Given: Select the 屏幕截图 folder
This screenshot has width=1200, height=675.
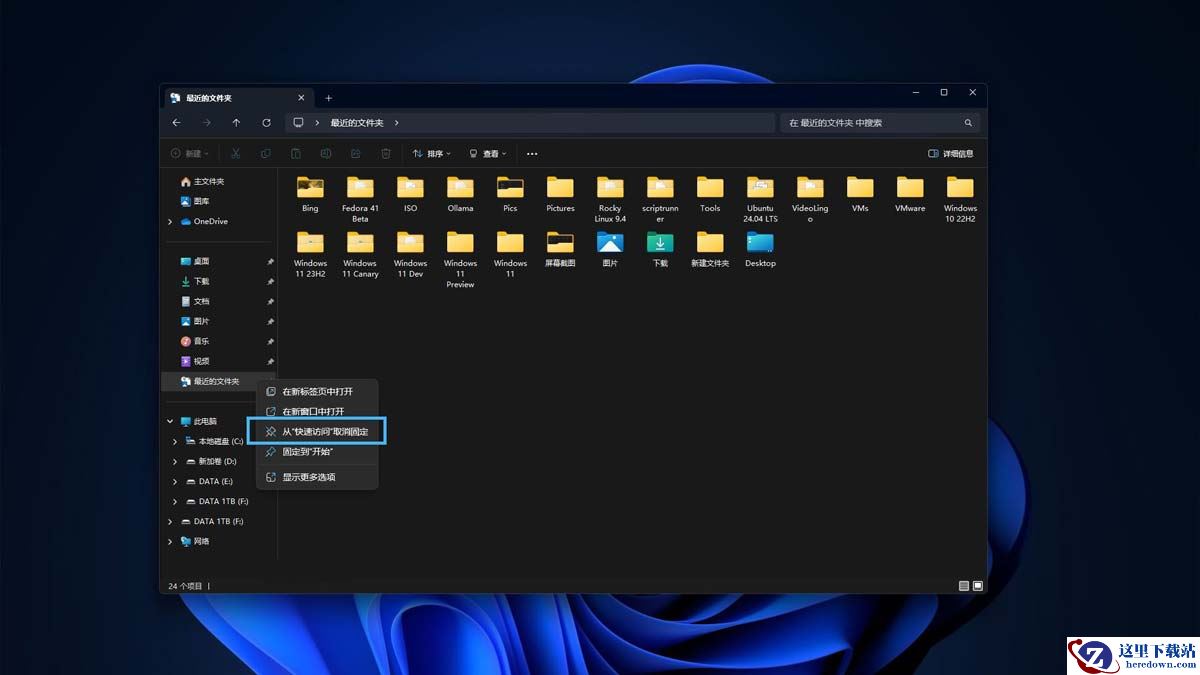Looking at the screenshot, I should pos(560,250).
